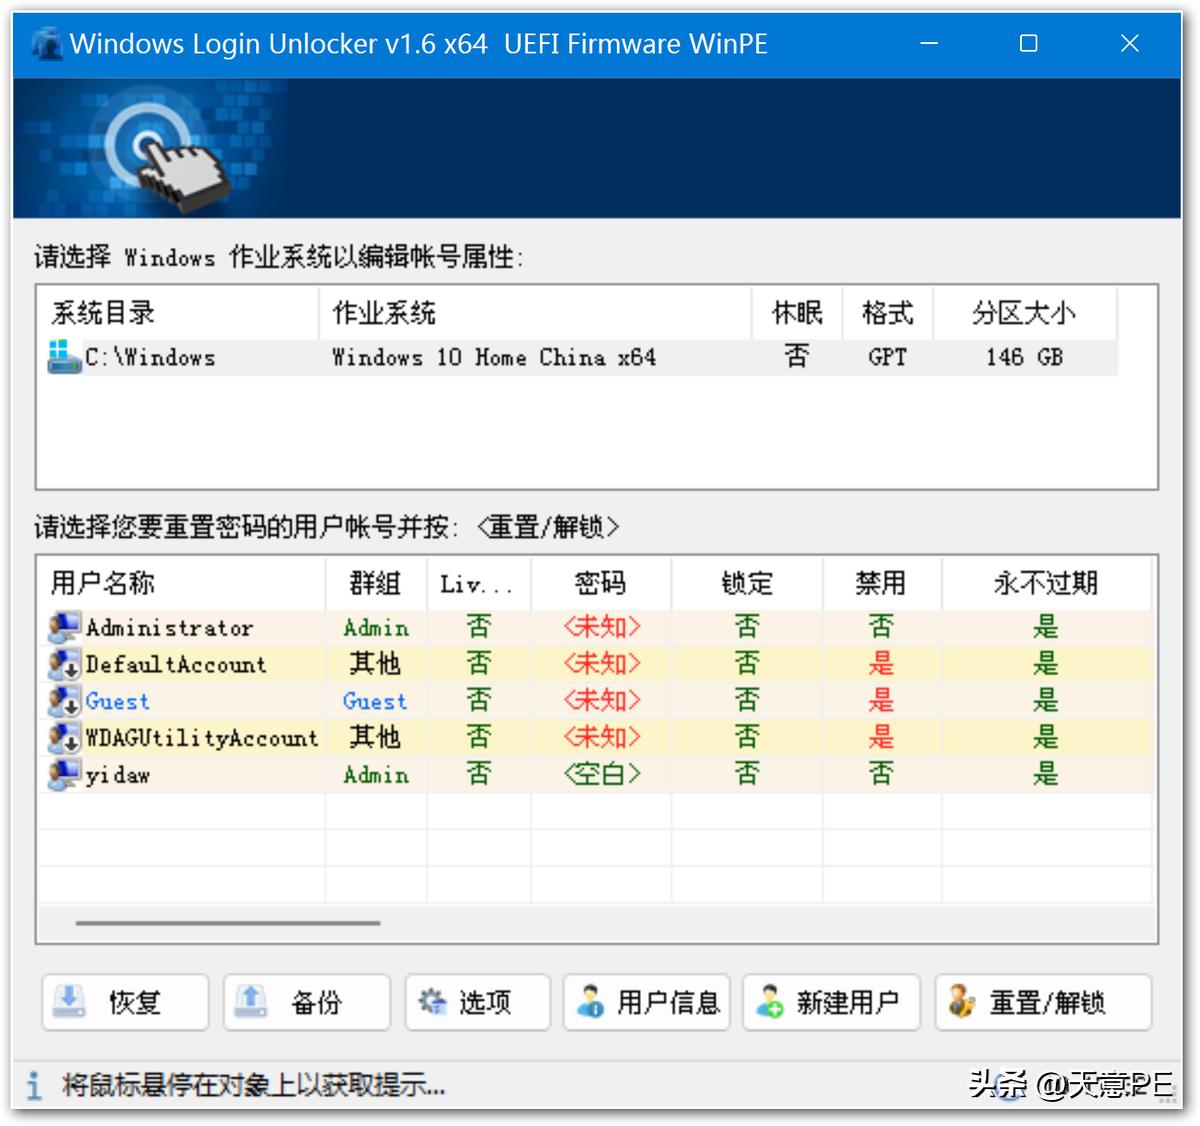Click the 锁定 column header
The image size is (1200, 1126).
747,583
